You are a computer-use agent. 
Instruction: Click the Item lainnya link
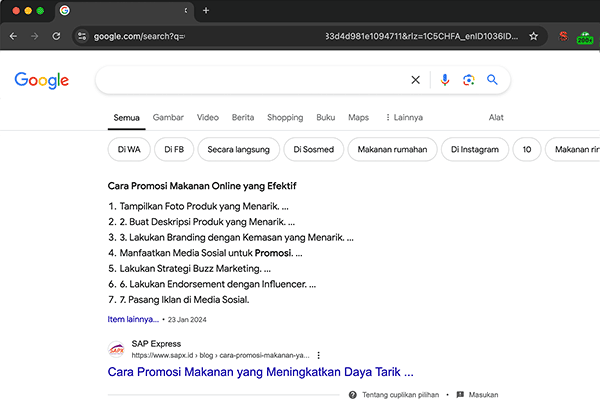[x=133, y=319]
